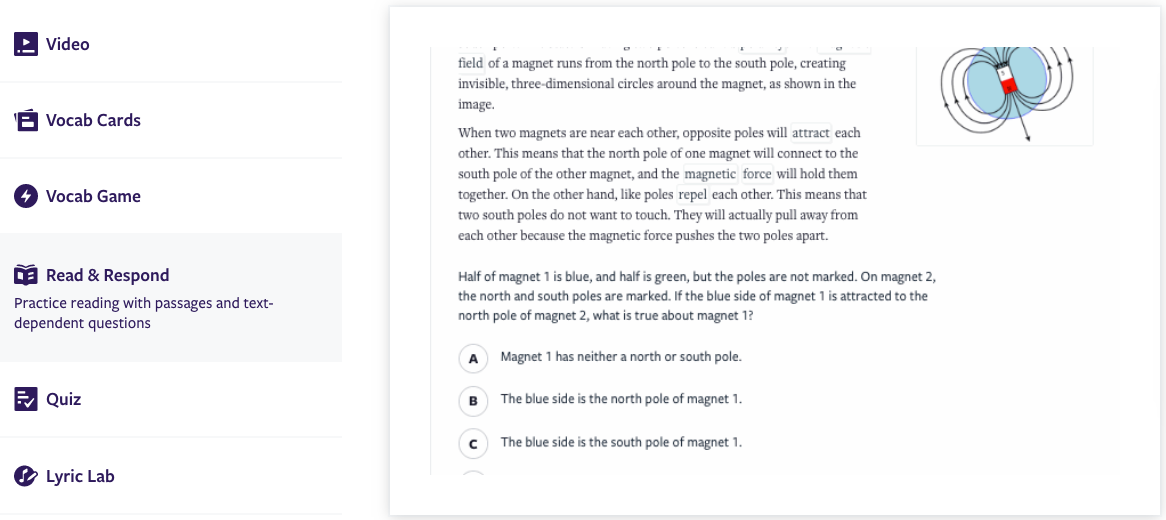Image resolution: width=1166 pixels, height=520 pixels.
Task: Switch to the Quiz section
Action: tap(63, 399)
